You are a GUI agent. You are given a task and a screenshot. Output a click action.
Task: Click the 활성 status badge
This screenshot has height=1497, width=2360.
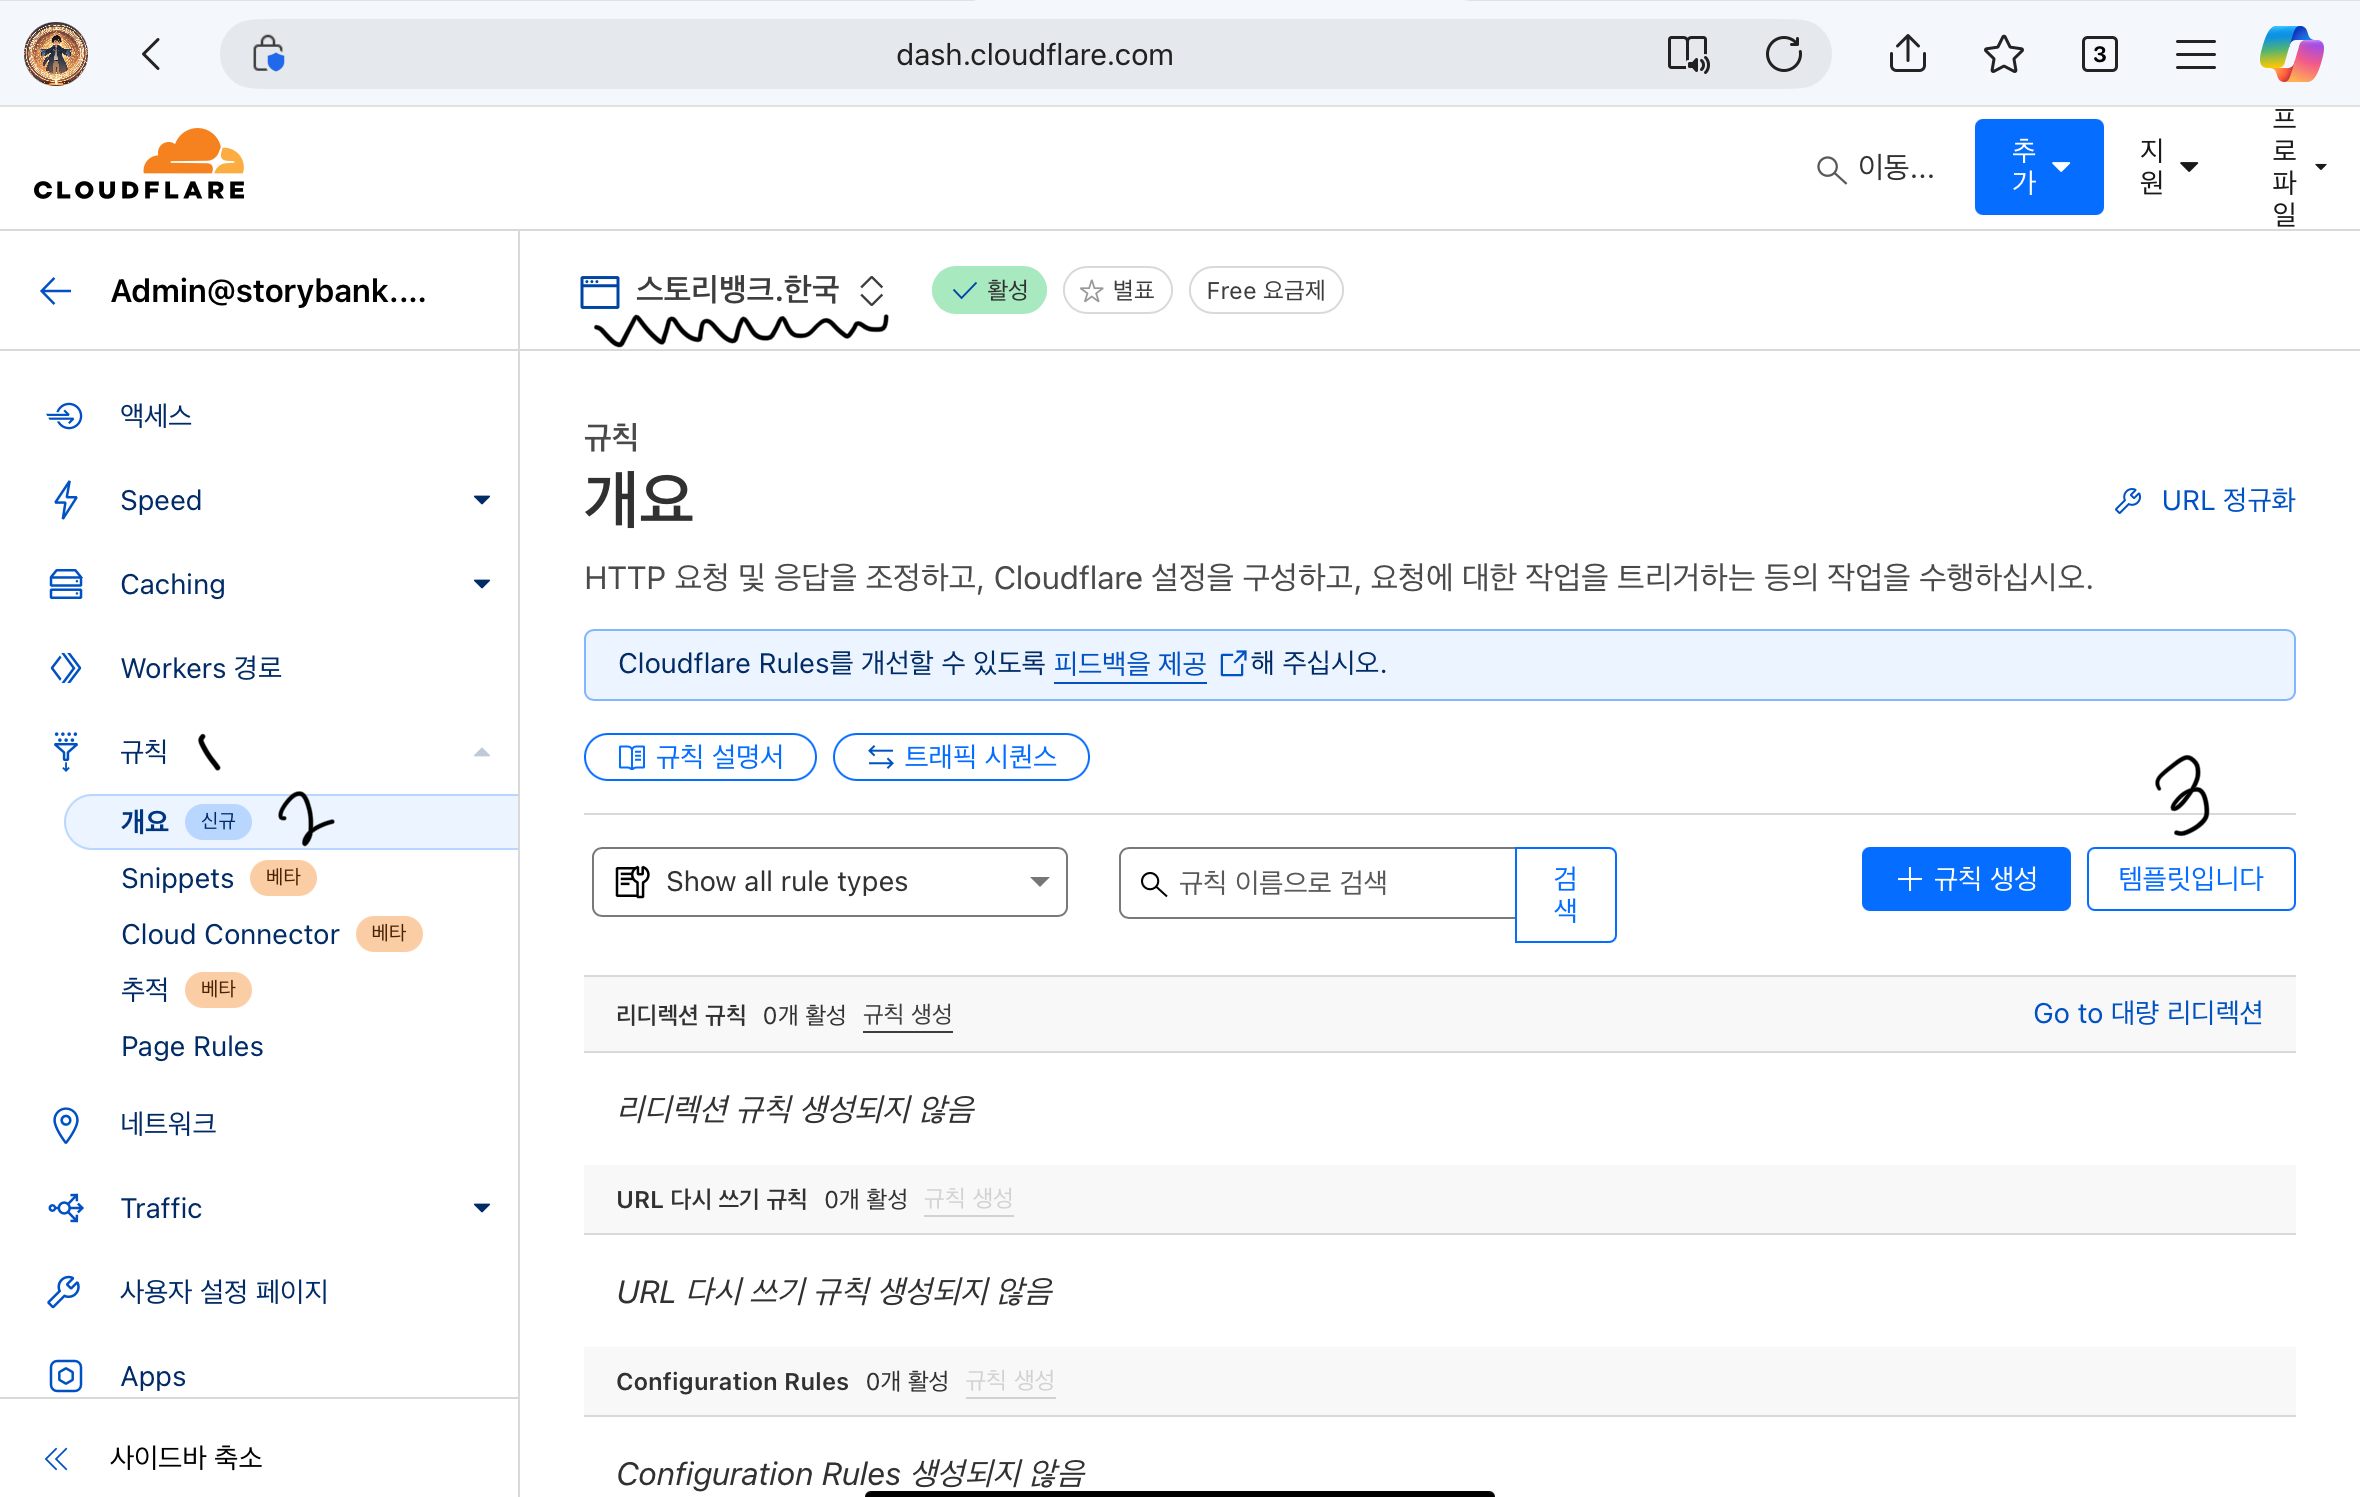click(989, 290)
